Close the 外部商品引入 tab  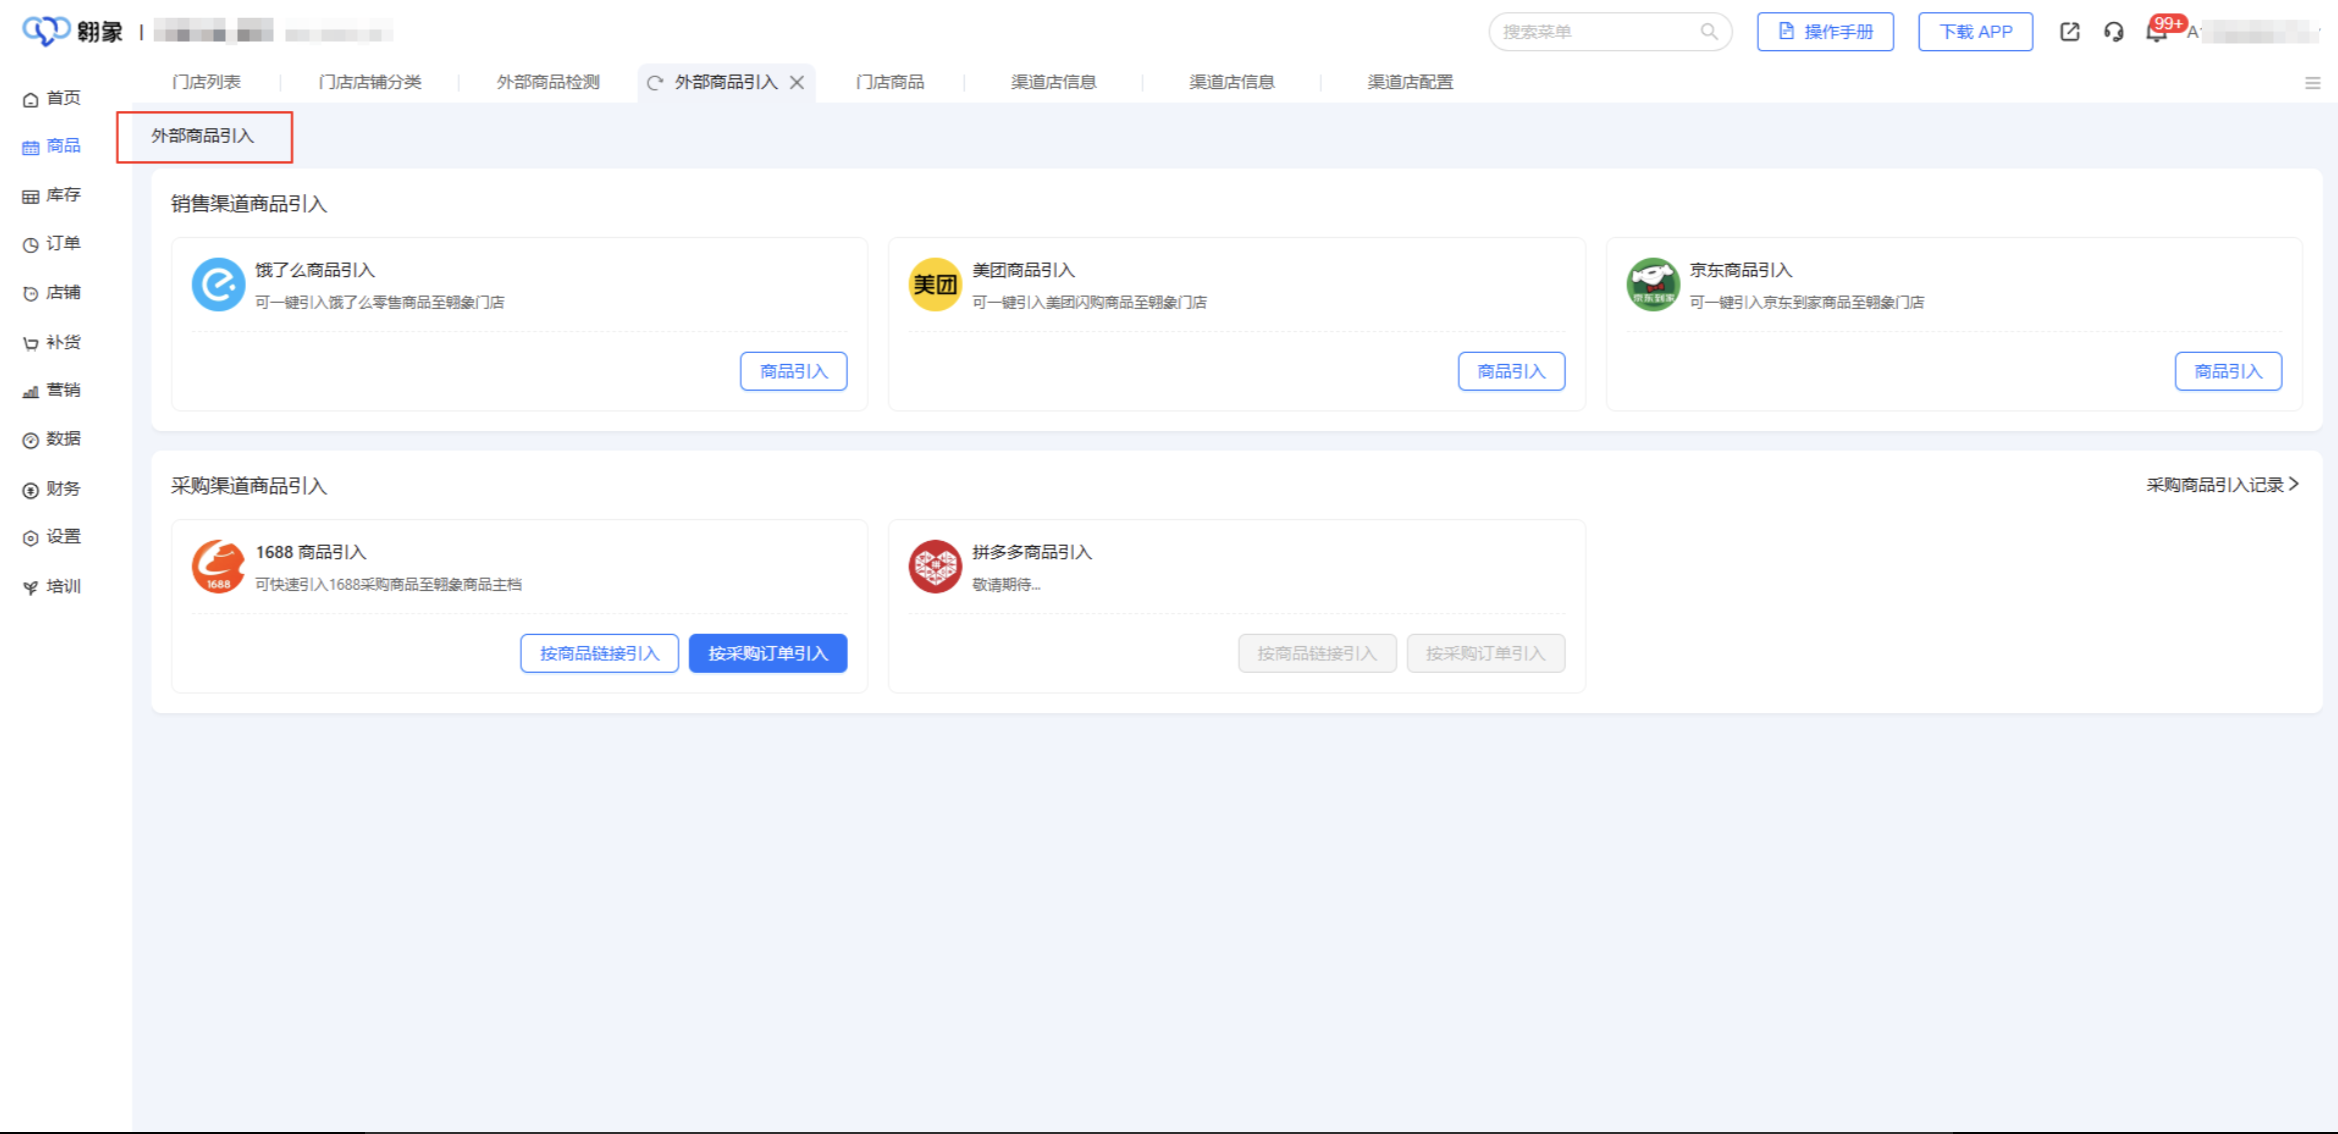[797, 83]
